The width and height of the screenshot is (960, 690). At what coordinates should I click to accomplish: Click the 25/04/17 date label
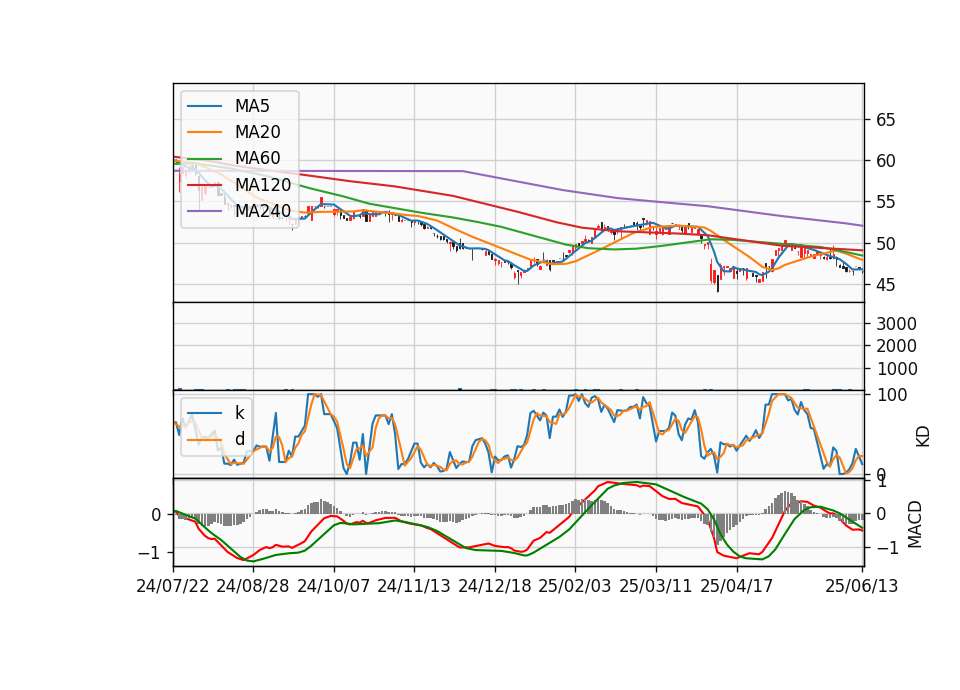coord(737,586)
